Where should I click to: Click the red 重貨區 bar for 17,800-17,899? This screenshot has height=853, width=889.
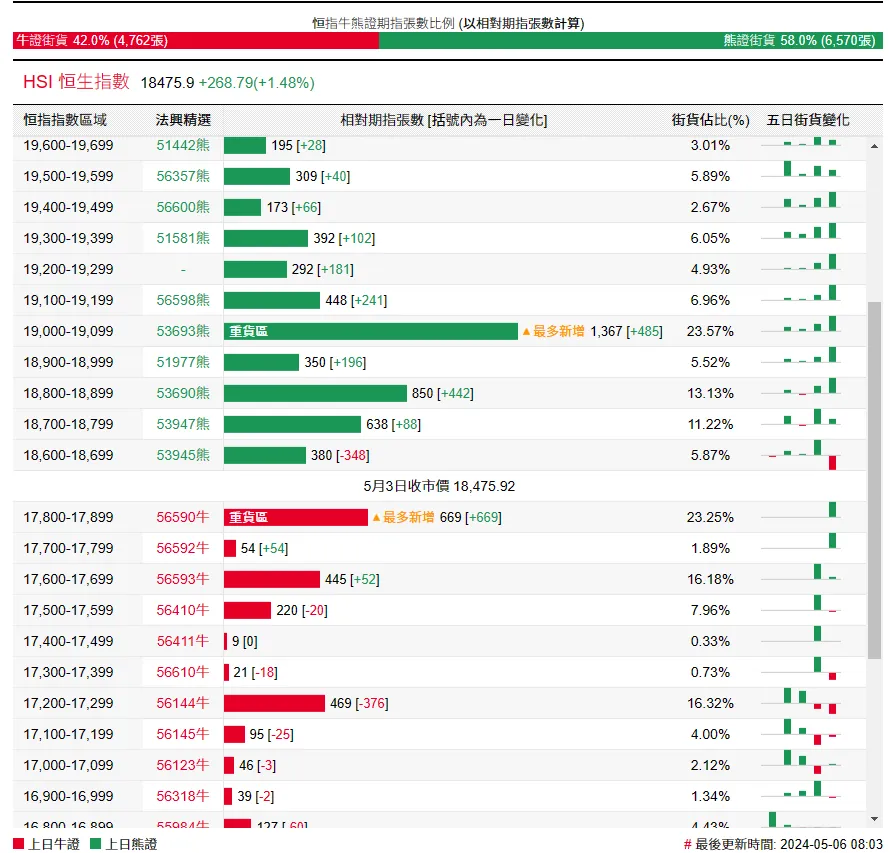click(x=296, y=517)
